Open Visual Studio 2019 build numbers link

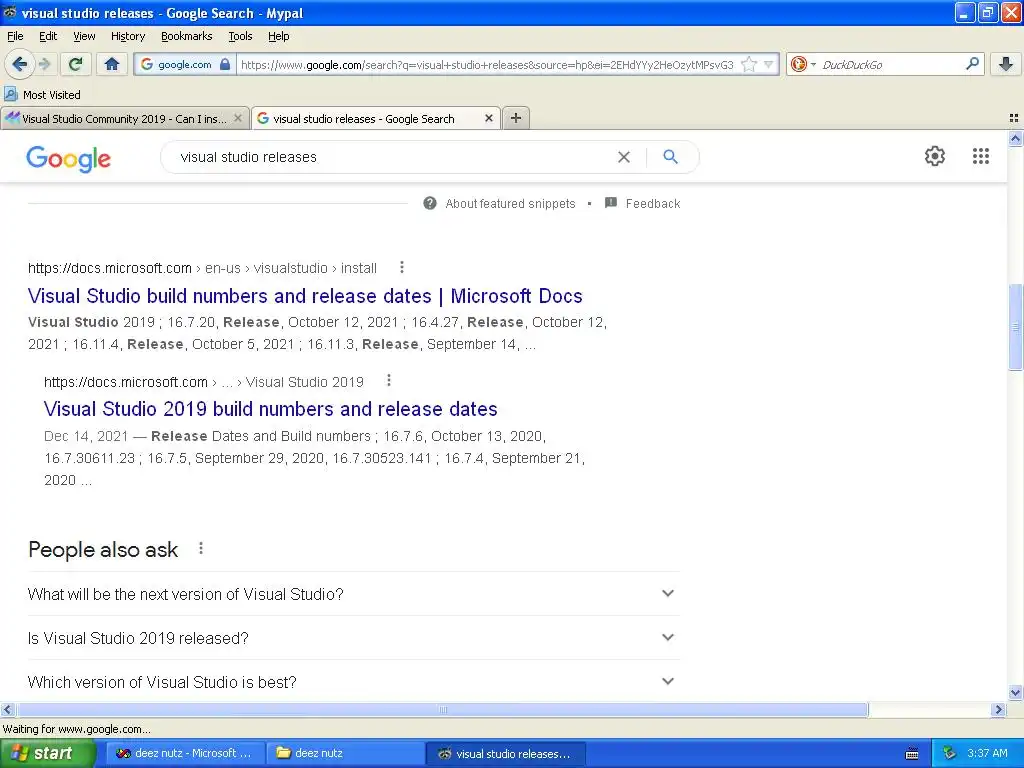[270, 409]
